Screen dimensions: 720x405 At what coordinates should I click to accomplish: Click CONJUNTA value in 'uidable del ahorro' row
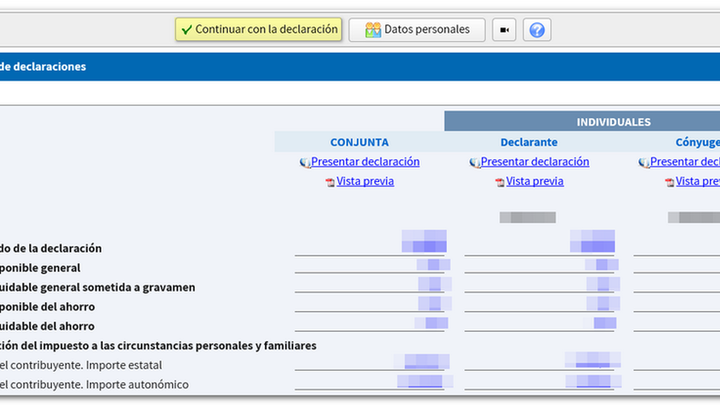click(x=431, y=323)
